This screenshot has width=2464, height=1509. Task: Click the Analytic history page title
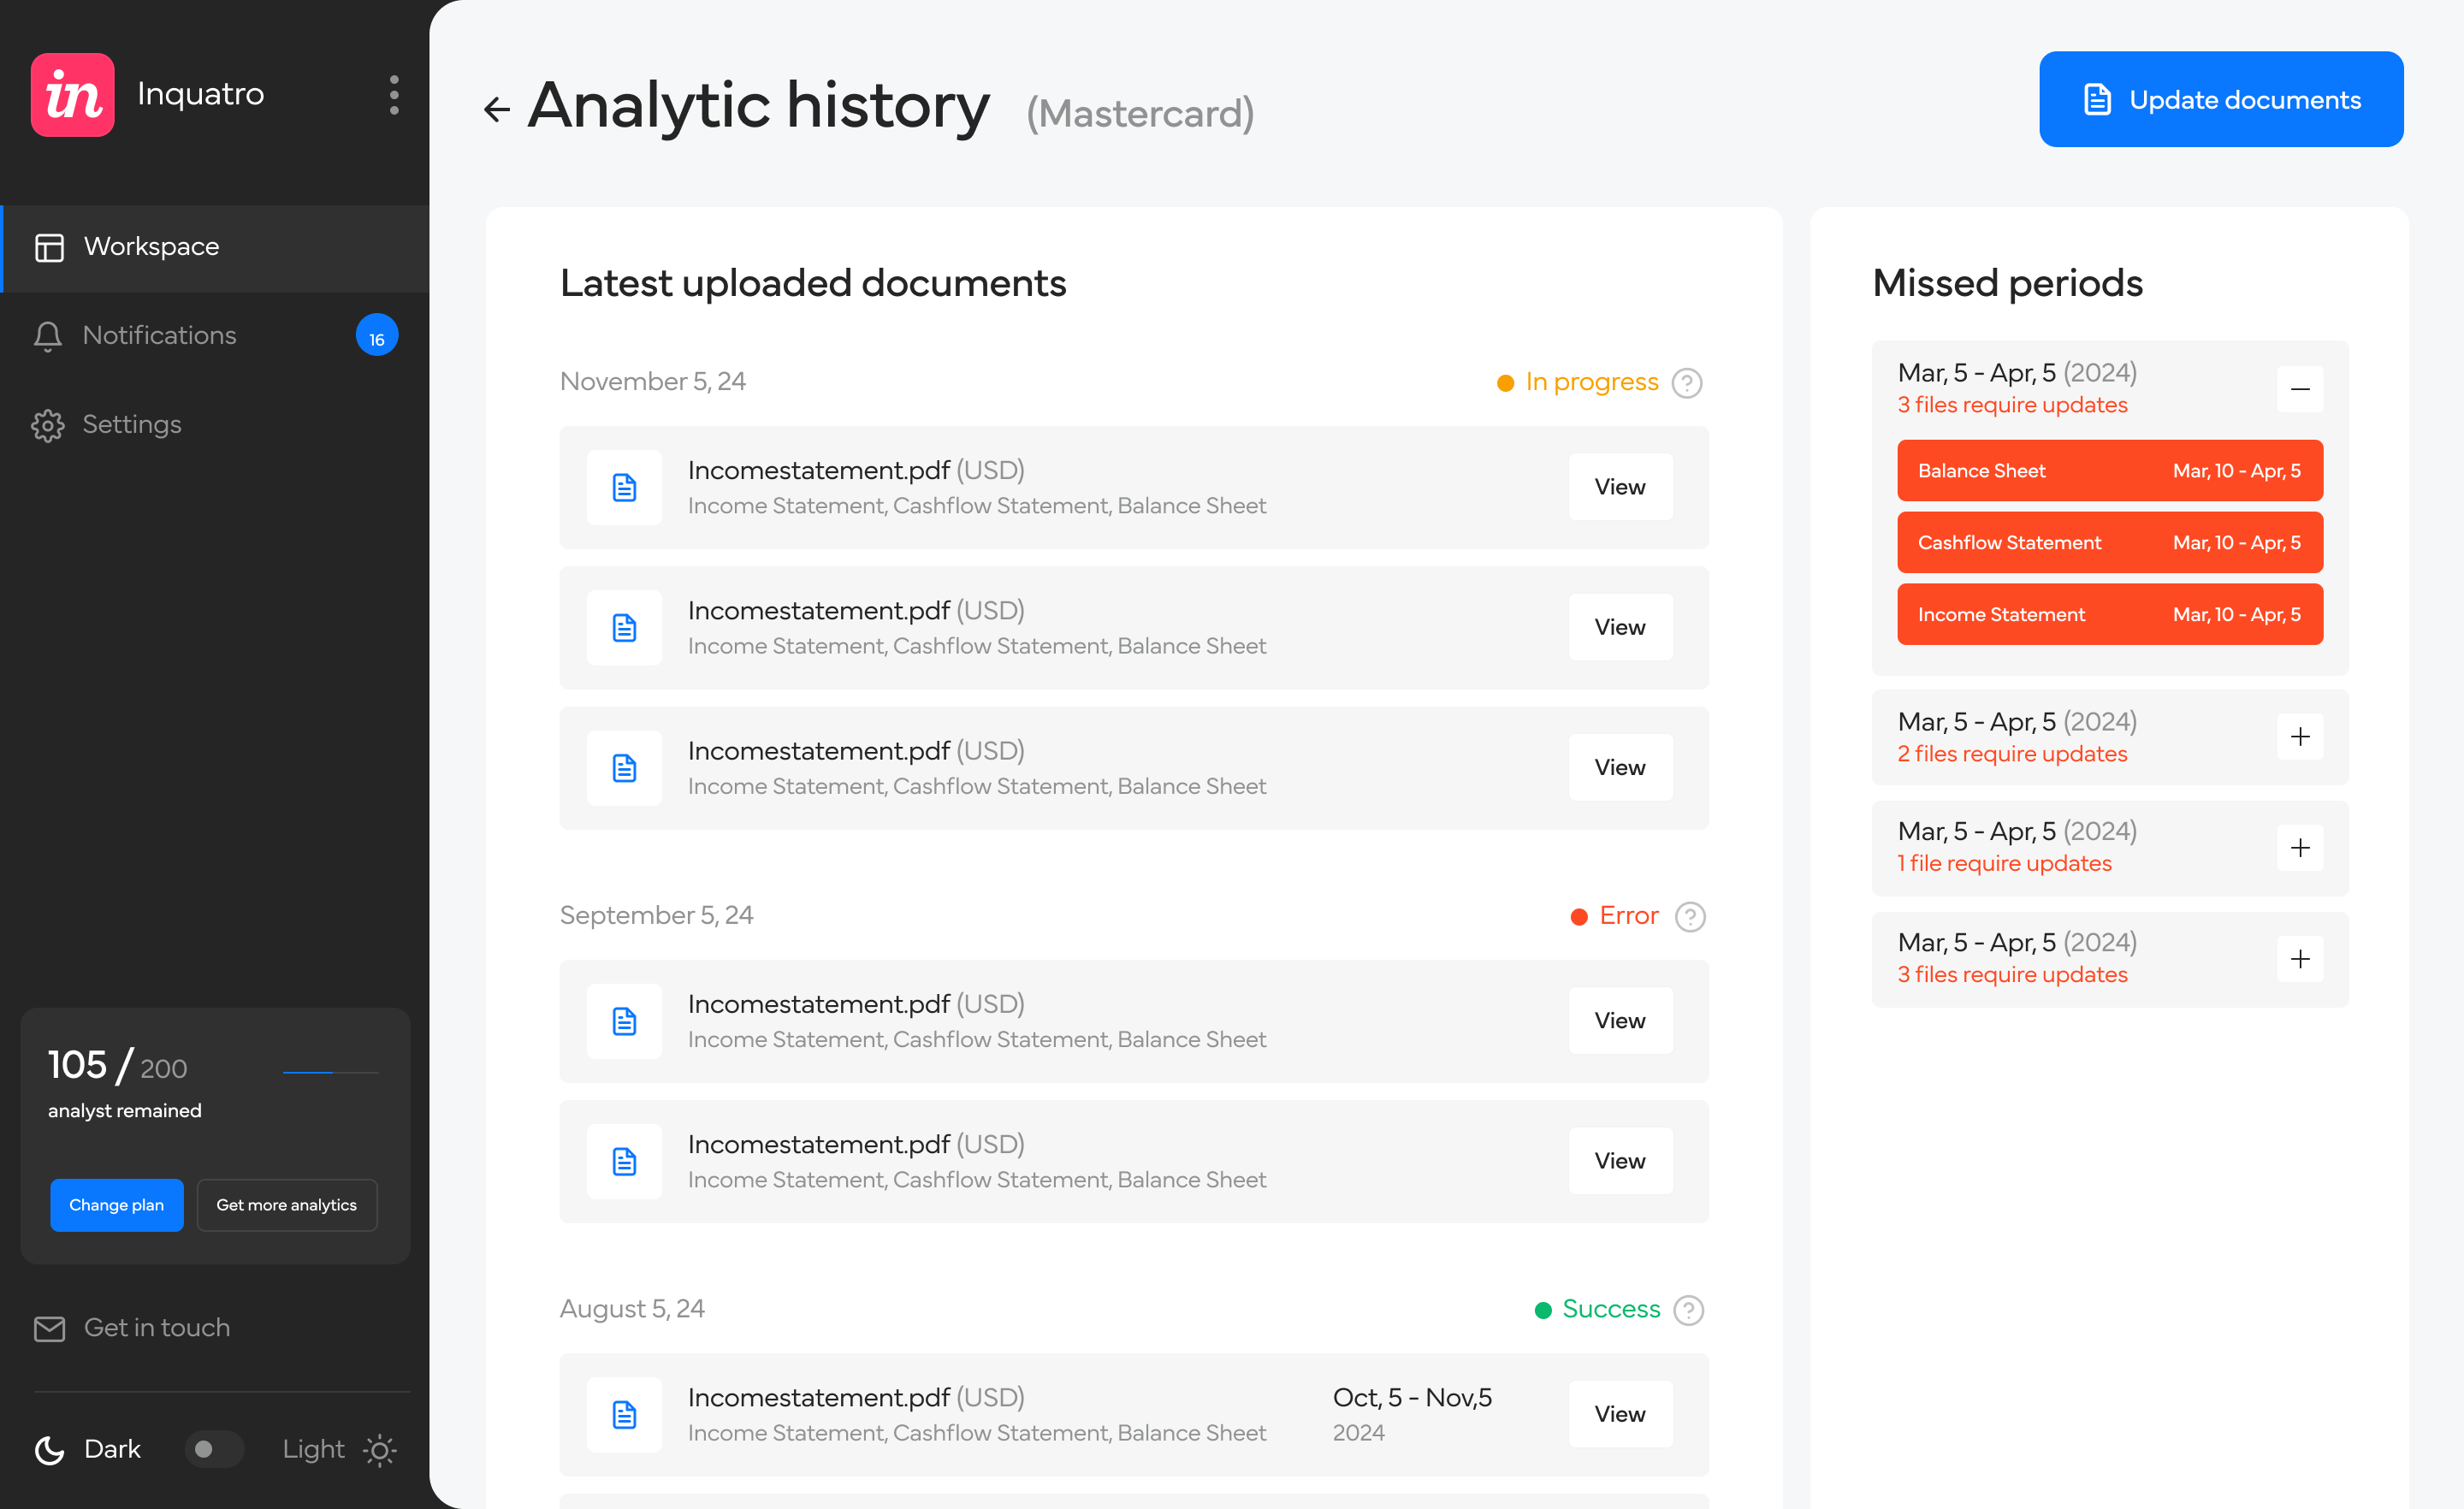[x=759, y=106]
